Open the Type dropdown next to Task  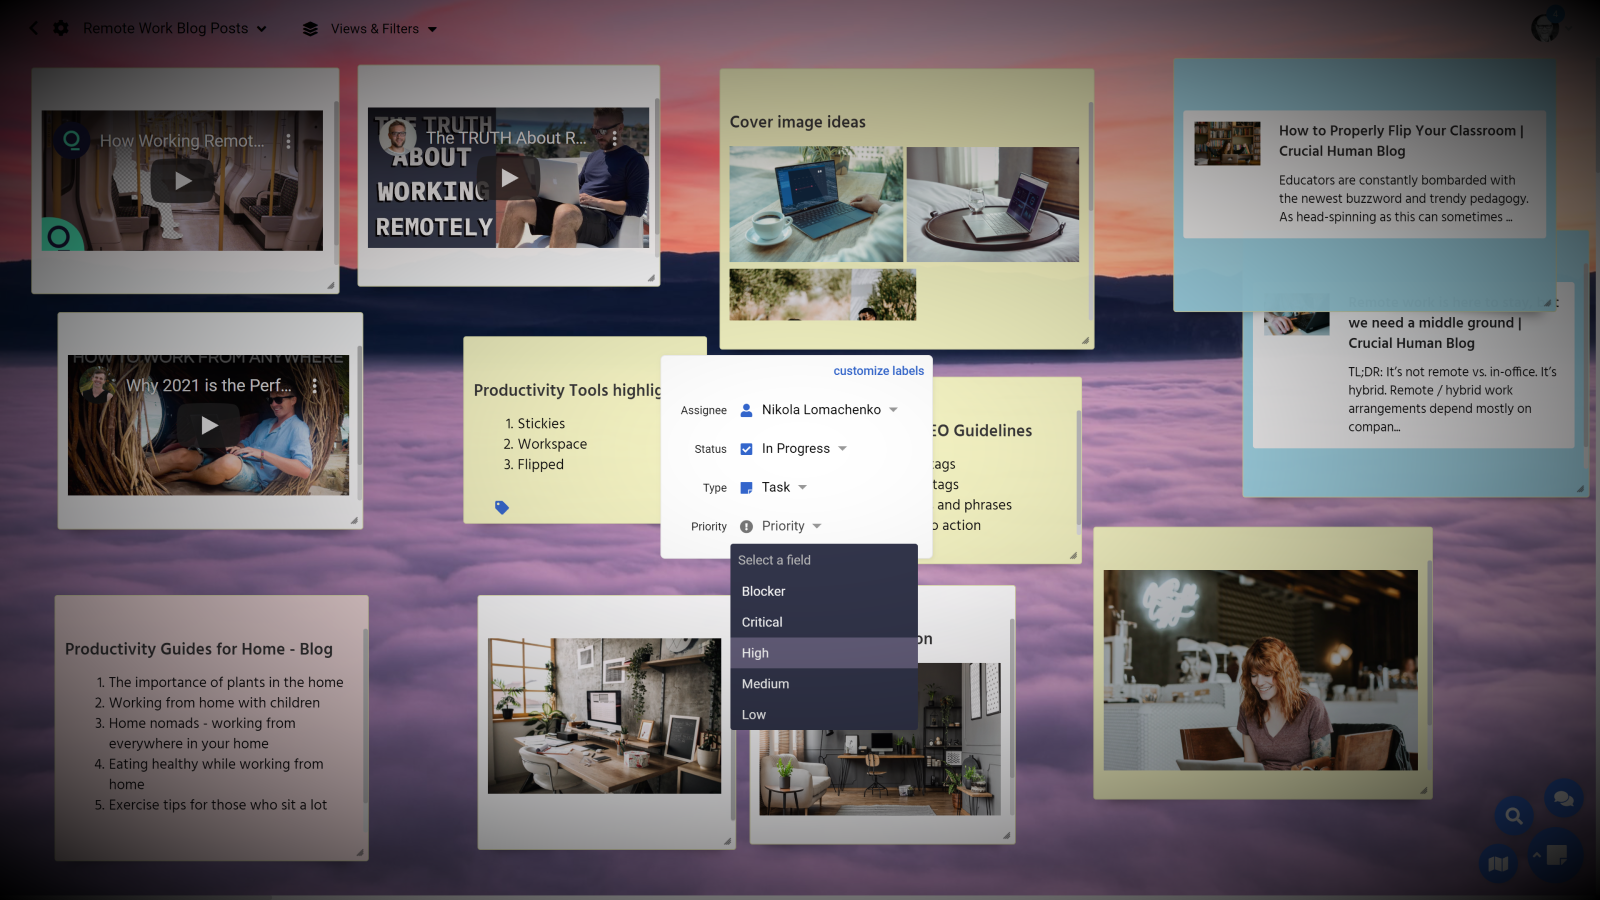click(802, 487)
